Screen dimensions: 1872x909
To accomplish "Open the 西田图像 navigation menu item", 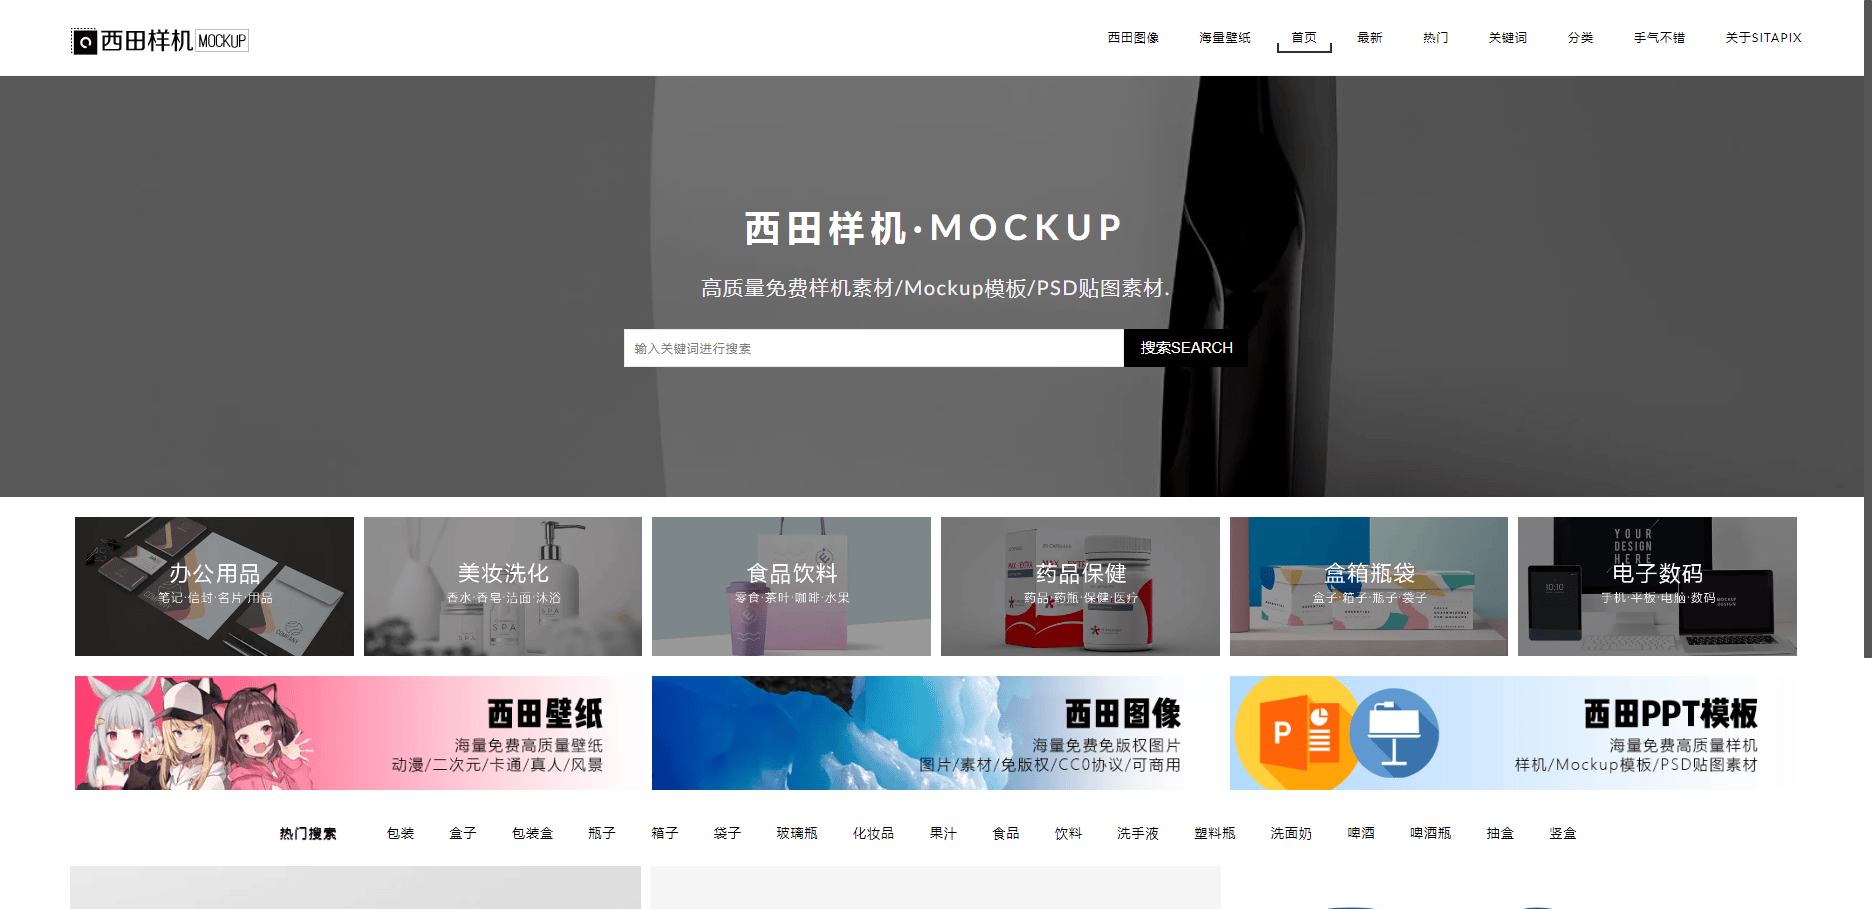I will pos(1132,38).
